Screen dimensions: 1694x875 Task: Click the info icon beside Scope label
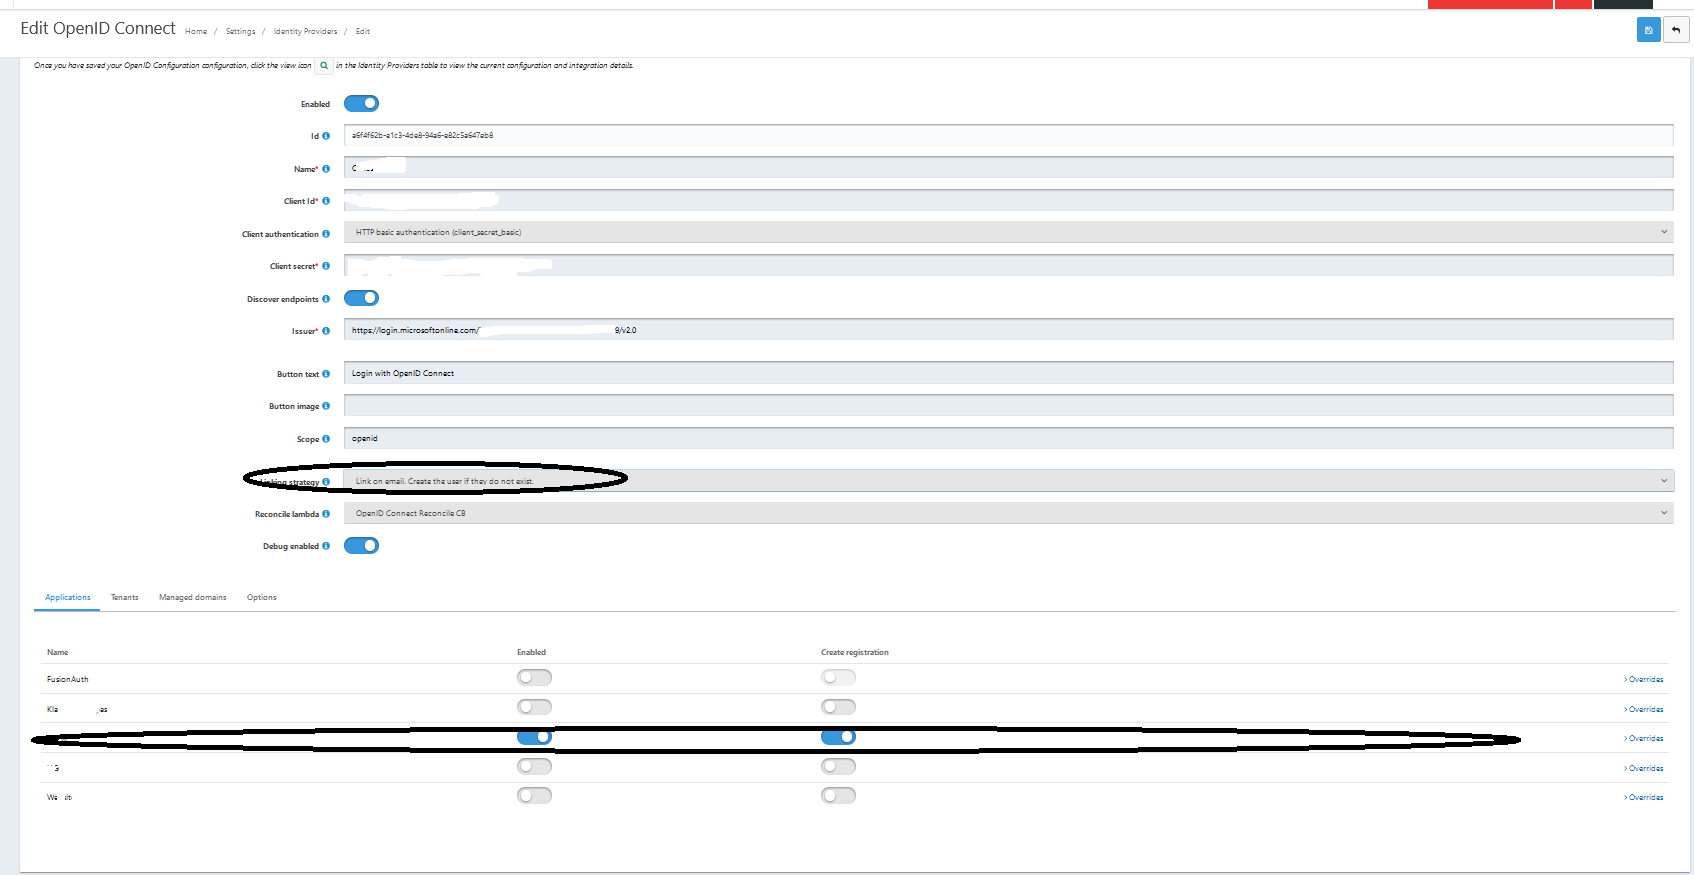pyautogui.click(x=326, y=439)
